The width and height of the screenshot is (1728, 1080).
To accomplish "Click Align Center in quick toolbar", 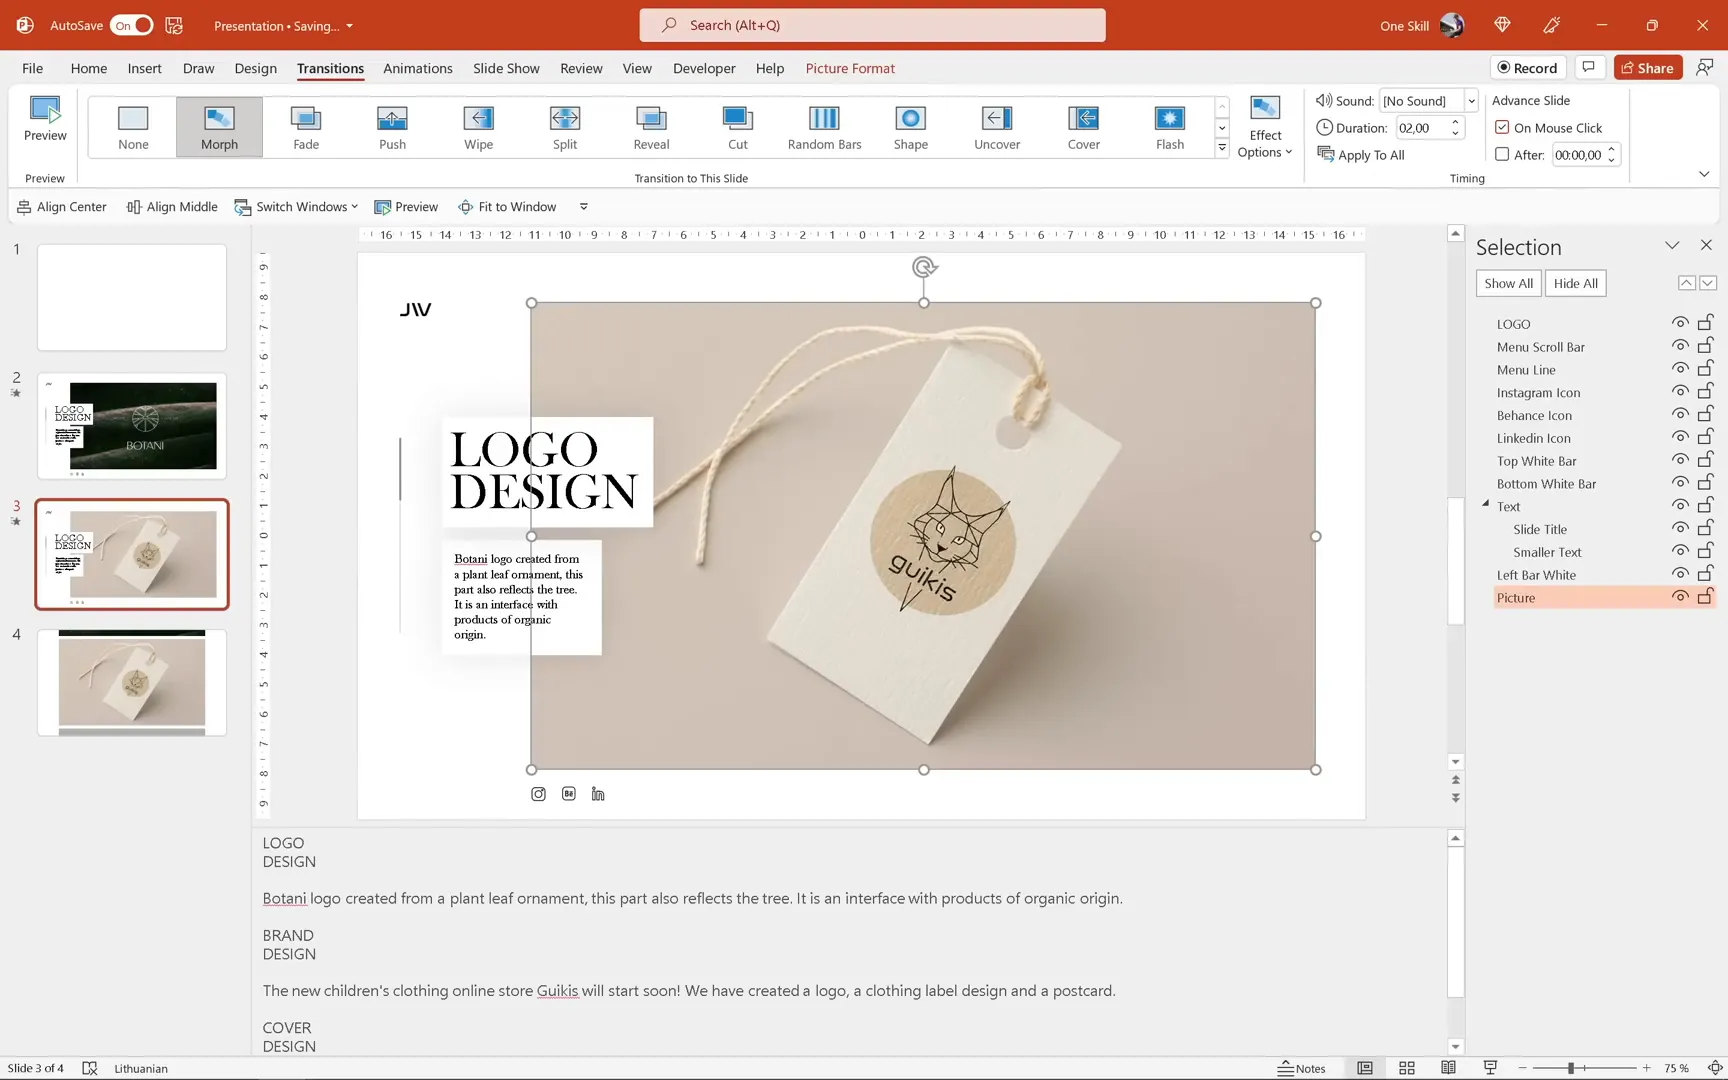I will click(x=62, y=206).
